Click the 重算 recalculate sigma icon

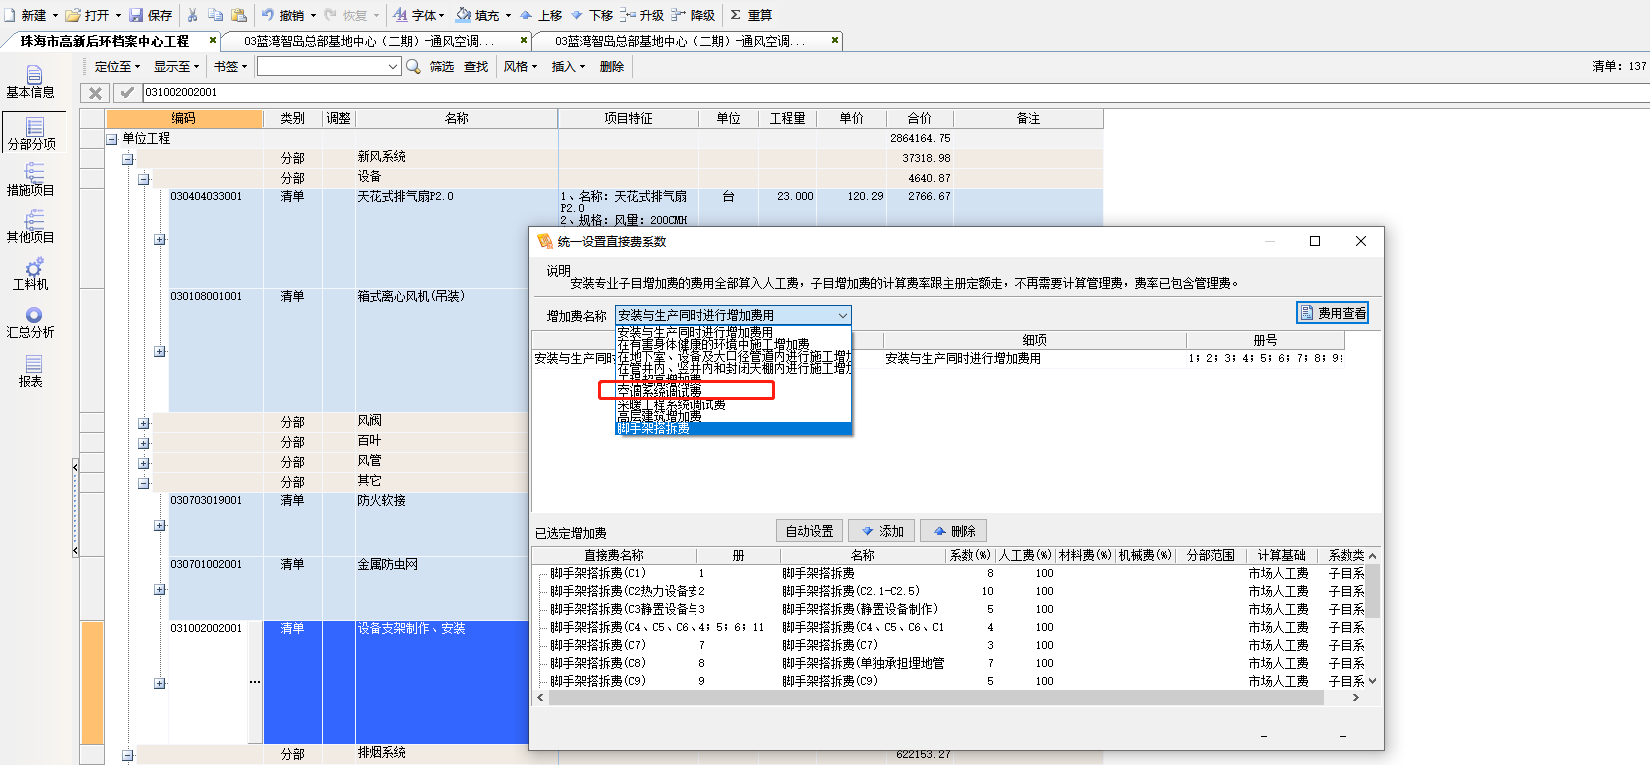click(x=735, y=15)
